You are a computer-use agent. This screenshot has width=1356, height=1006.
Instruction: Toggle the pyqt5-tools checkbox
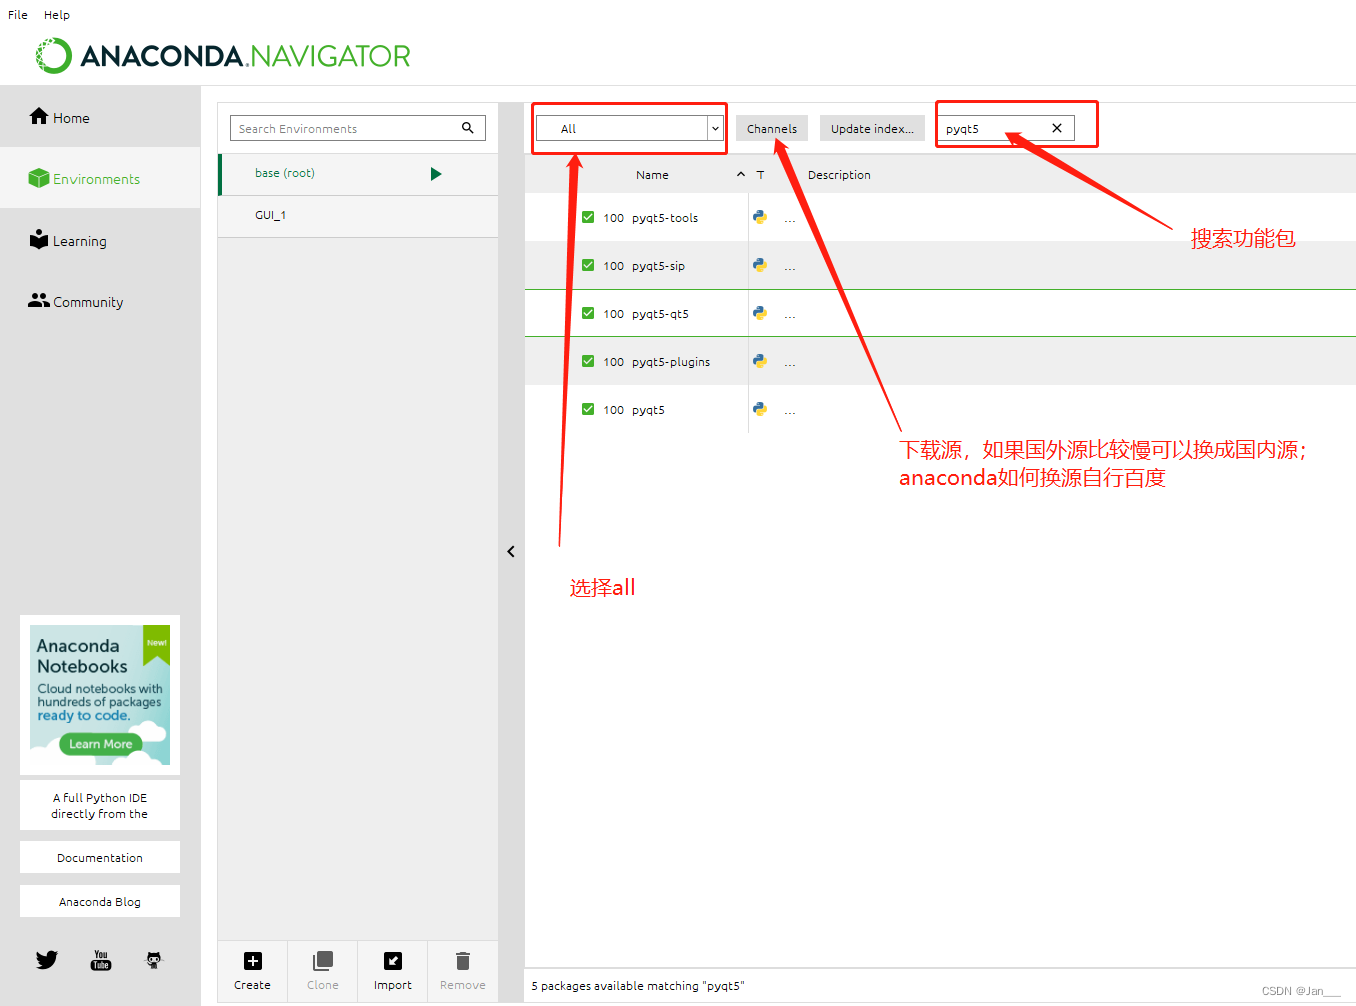(588, 217)
